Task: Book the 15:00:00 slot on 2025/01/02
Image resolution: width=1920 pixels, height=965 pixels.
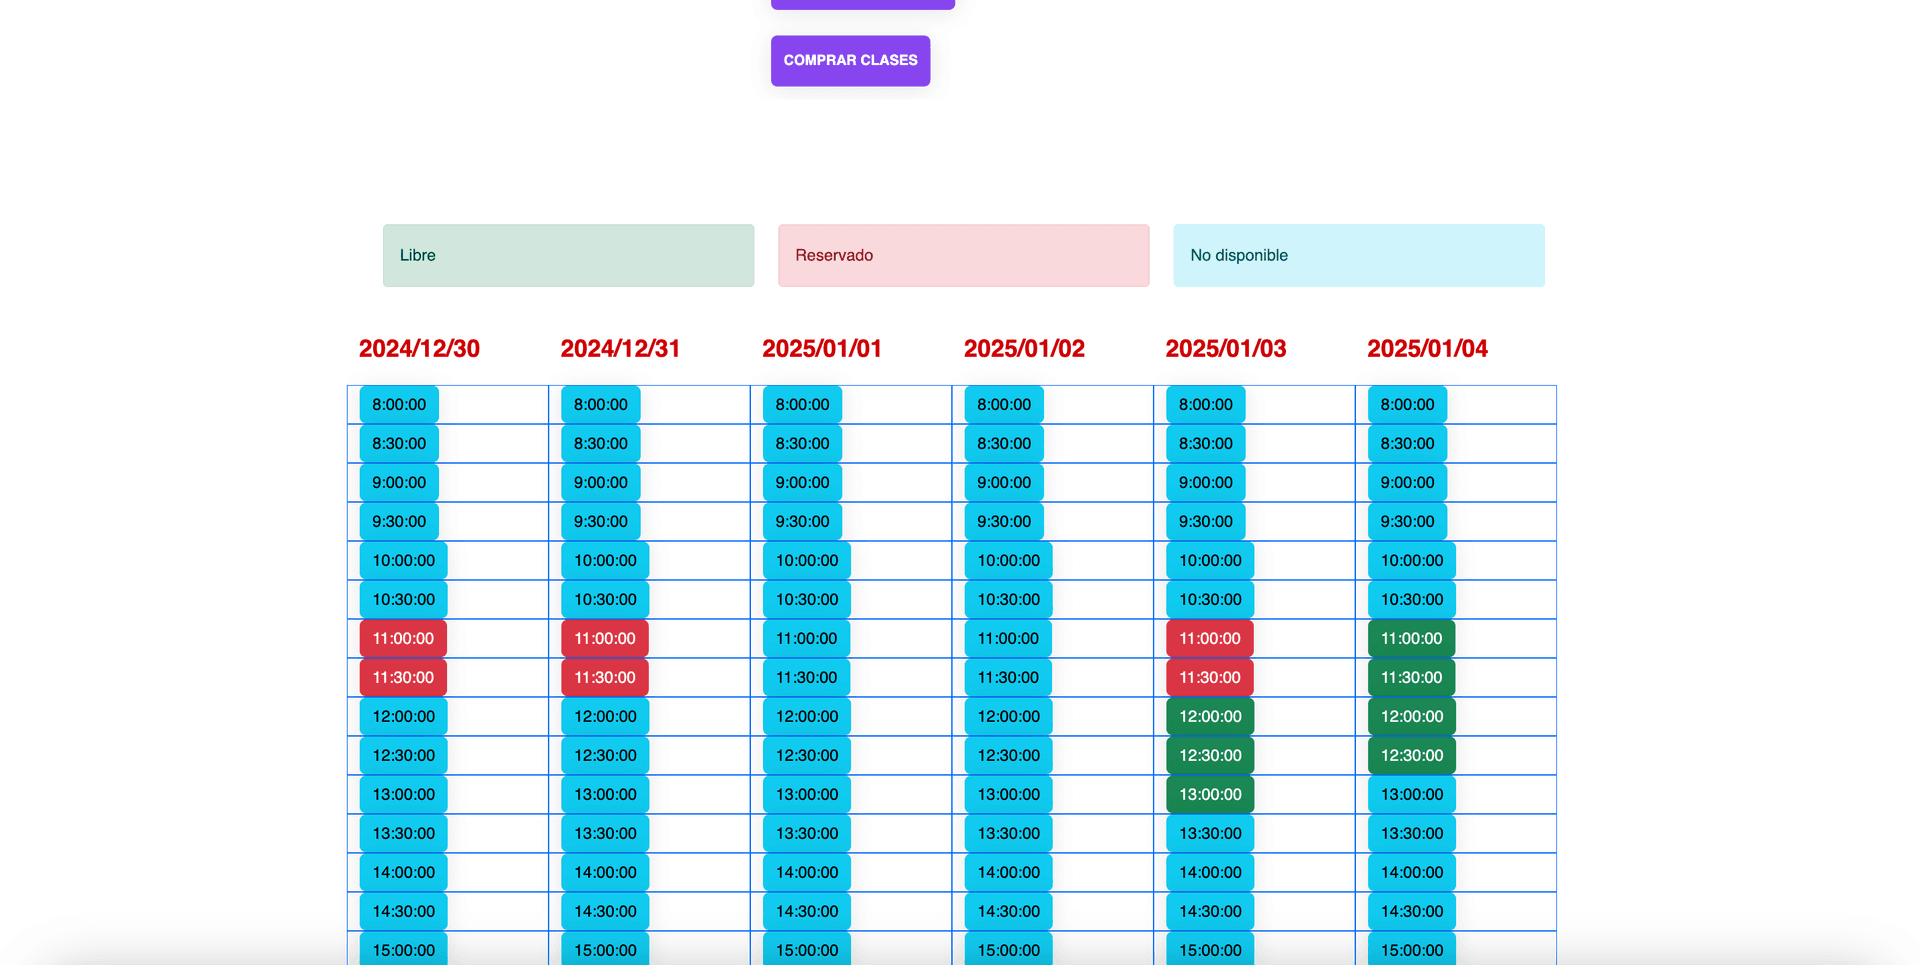Action: (x=1007, y=950)
